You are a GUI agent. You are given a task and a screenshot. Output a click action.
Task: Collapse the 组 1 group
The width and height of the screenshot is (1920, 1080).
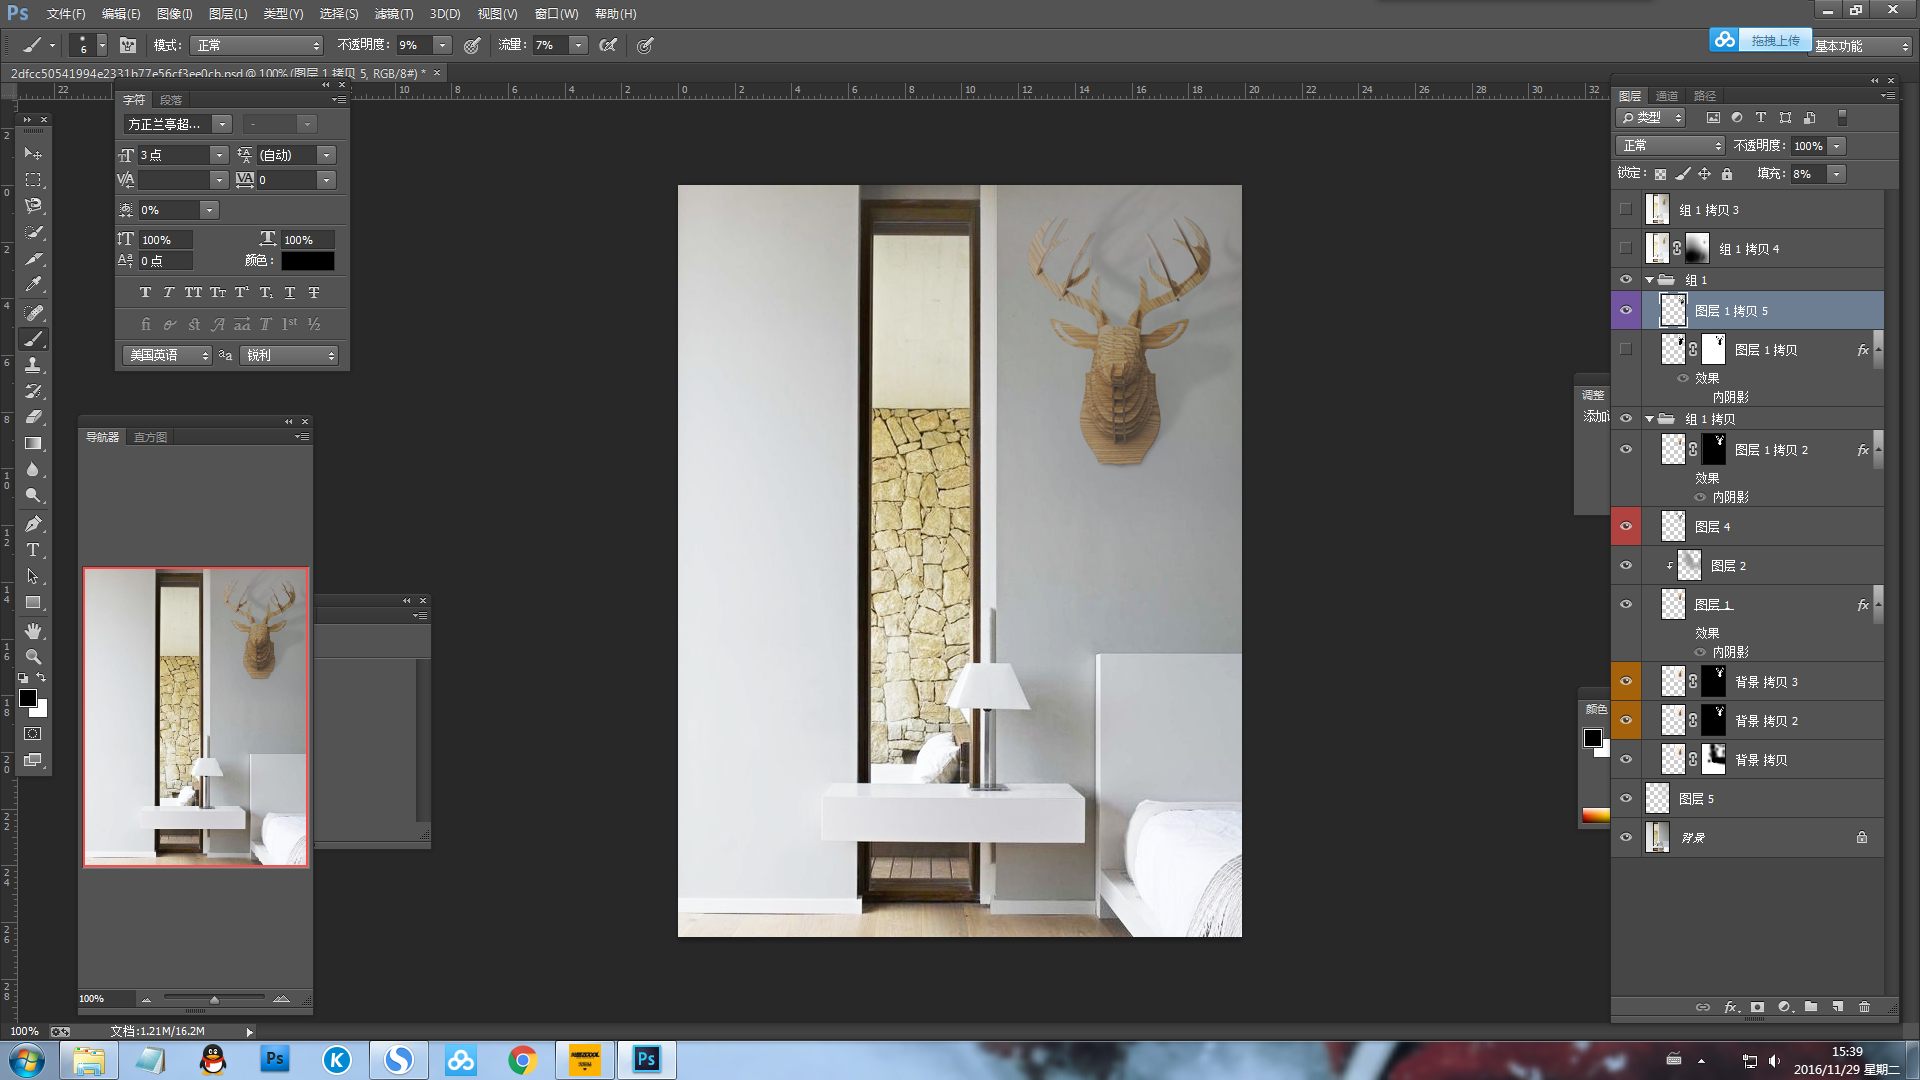[x=1649, y=280]
